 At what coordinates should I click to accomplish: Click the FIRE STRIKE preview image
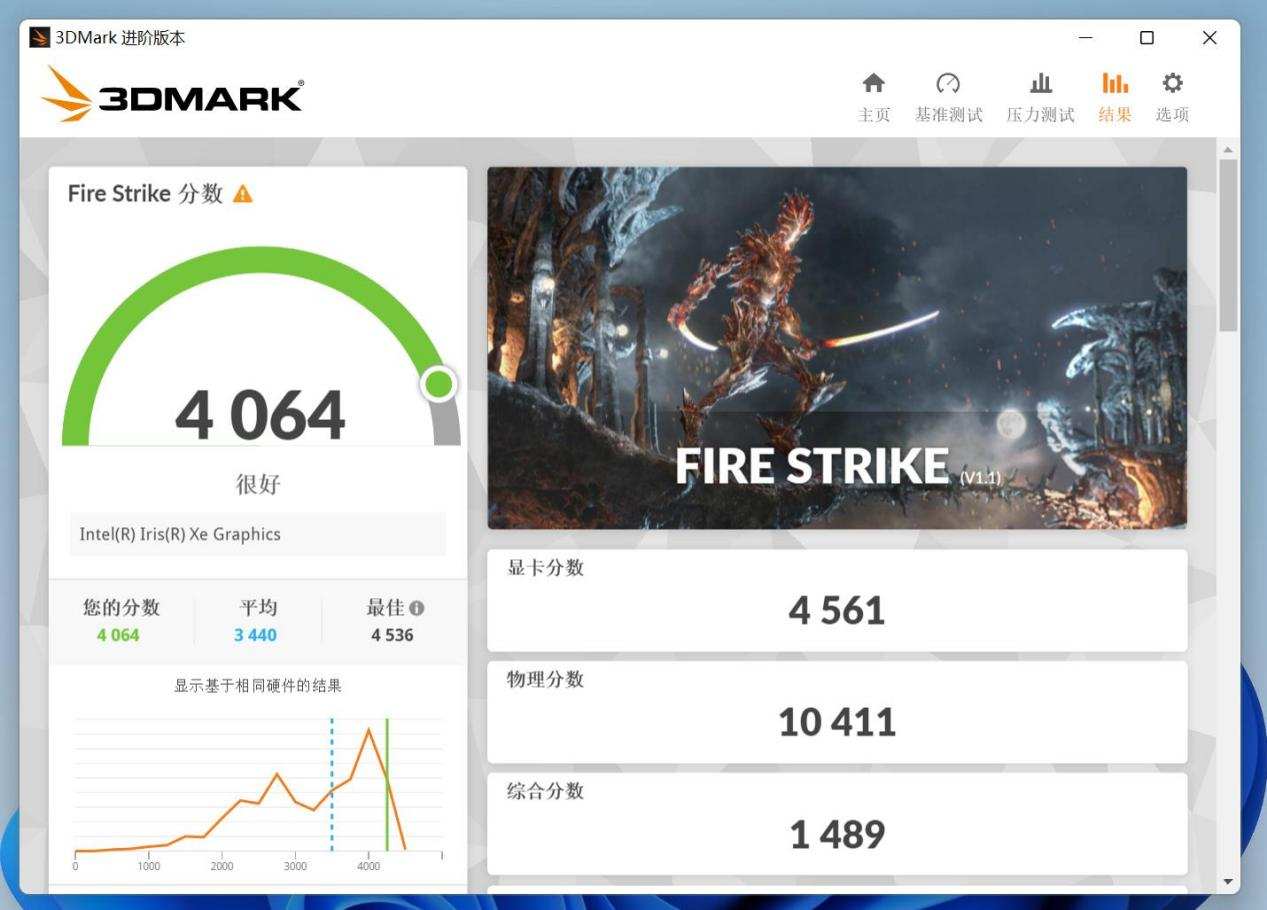pyautogui.click(x=836, y=347)
